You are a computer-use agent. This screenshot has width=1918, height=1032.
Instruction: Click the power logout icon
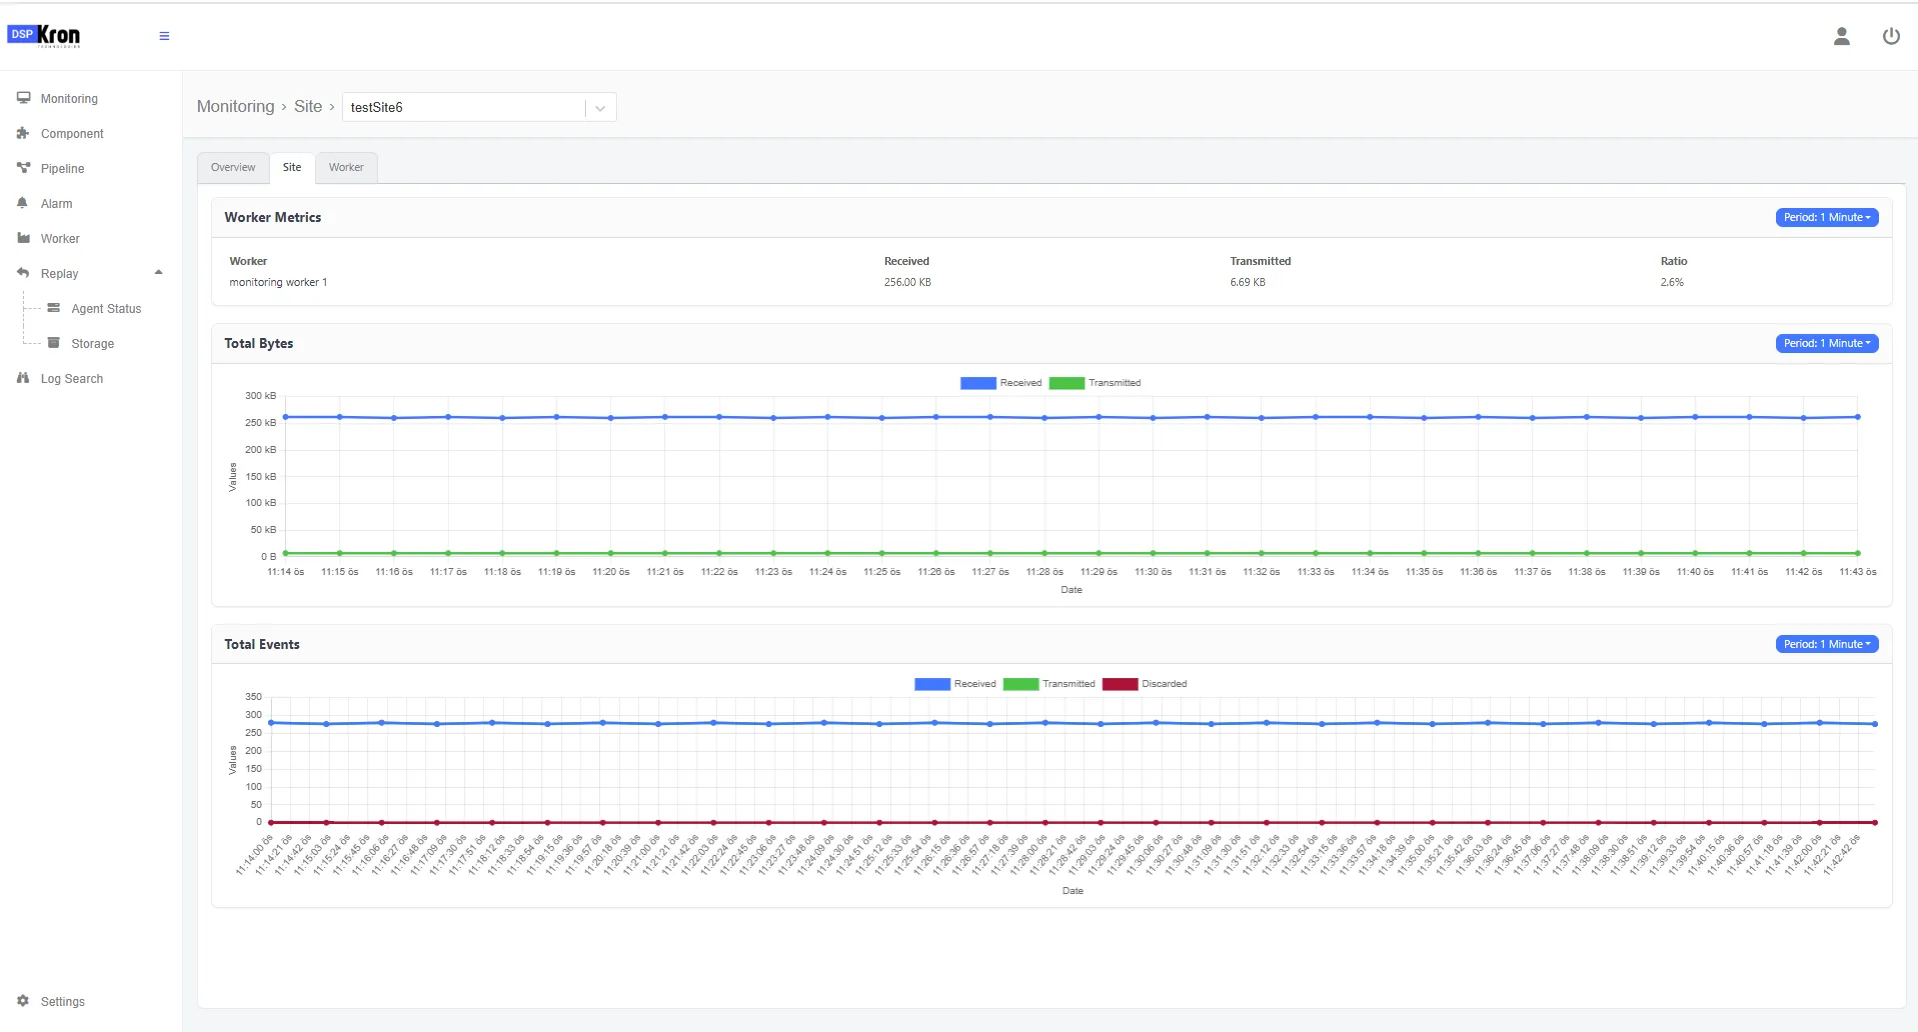1891,37
